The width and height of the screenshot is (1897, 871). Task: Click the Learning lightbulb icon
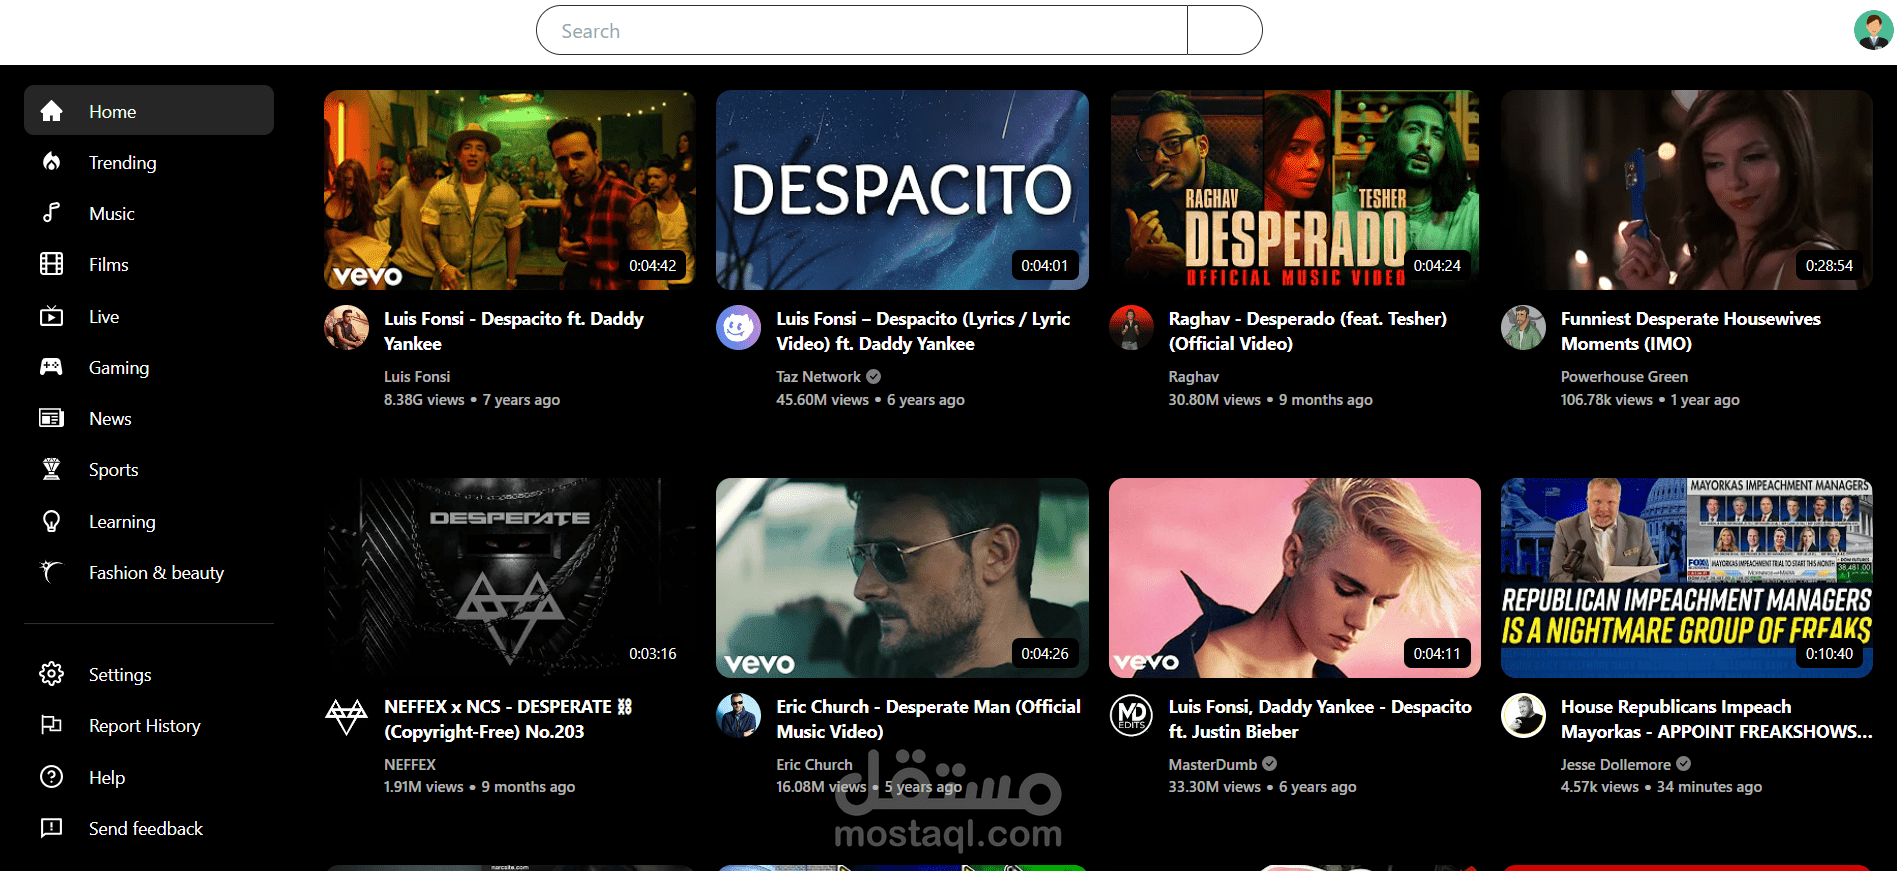pos(51,521)
